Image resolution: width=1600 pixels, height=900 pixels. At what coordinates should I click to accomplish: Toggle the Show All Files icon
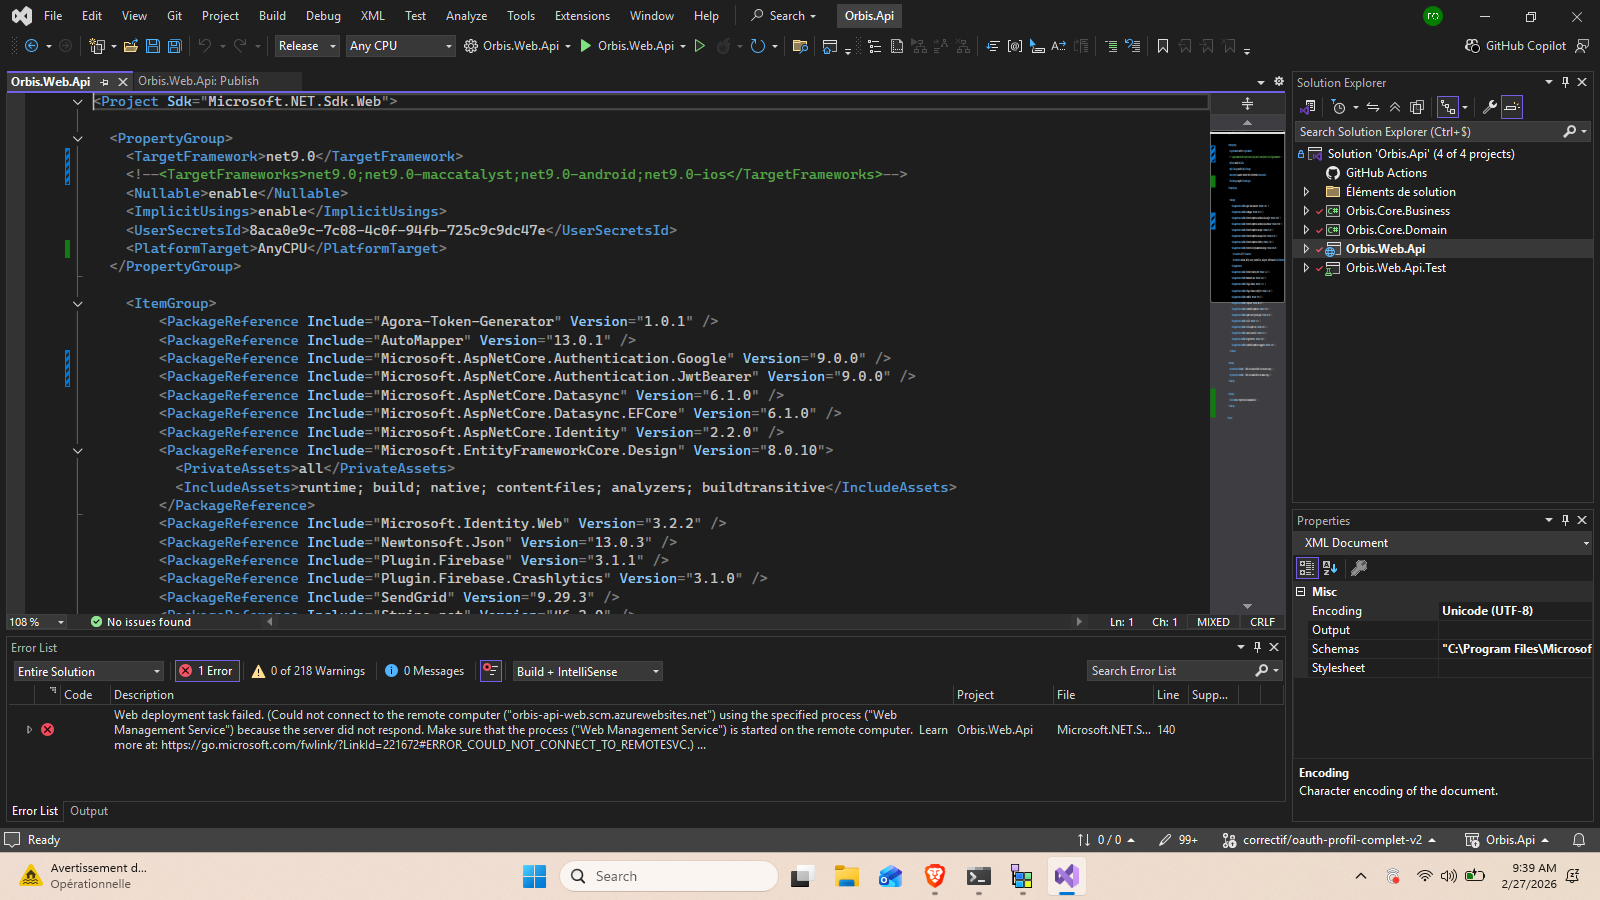tap(1417, 107)
